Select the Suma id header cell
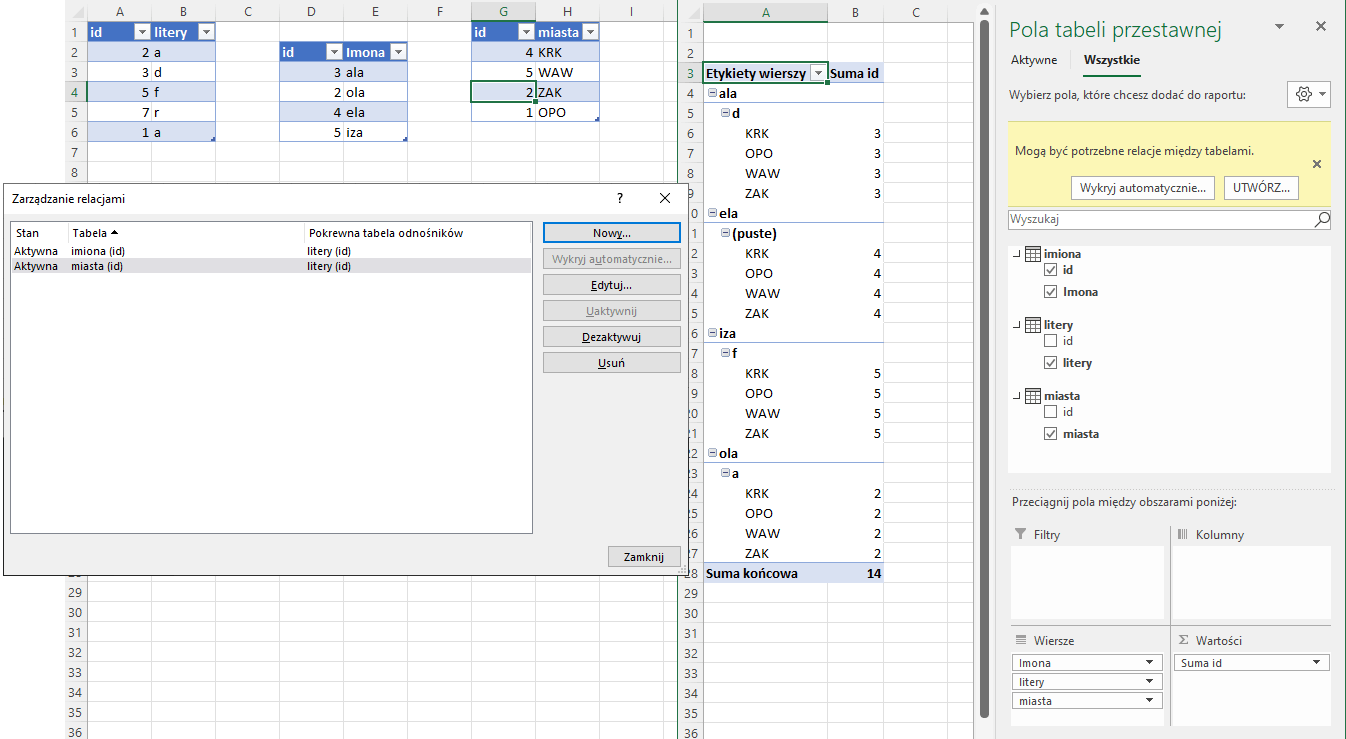This screenshot has width=1346, height=739. [855, 73]
